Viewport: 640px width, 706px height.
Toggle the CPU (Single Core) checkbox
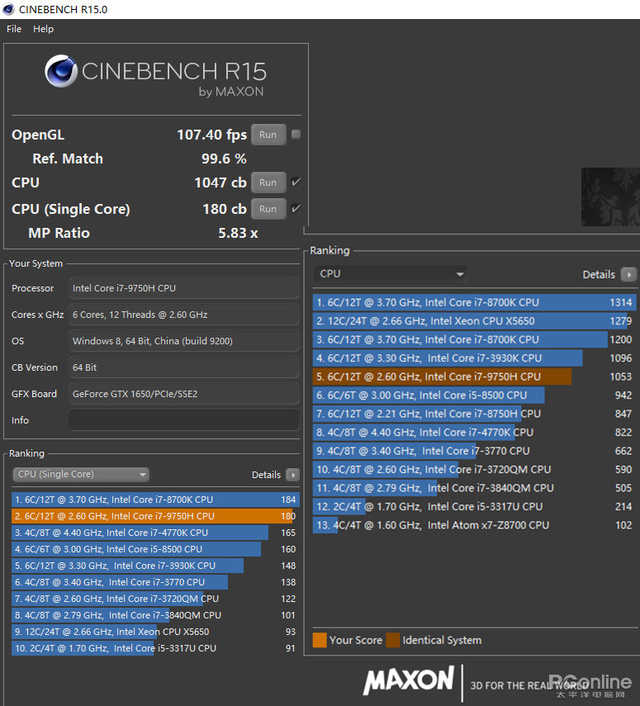click(296, 208)
